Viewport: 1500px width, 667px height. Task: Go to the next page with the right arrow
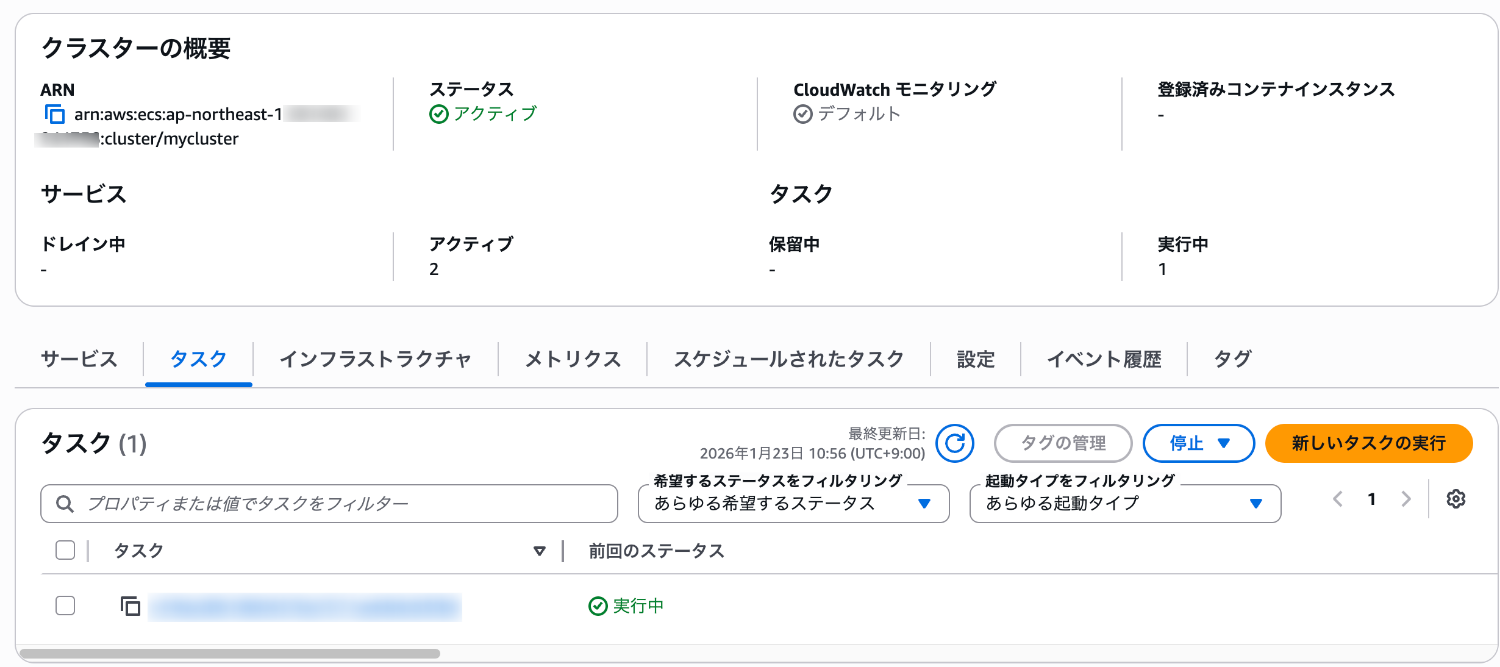coord(1406,498)
